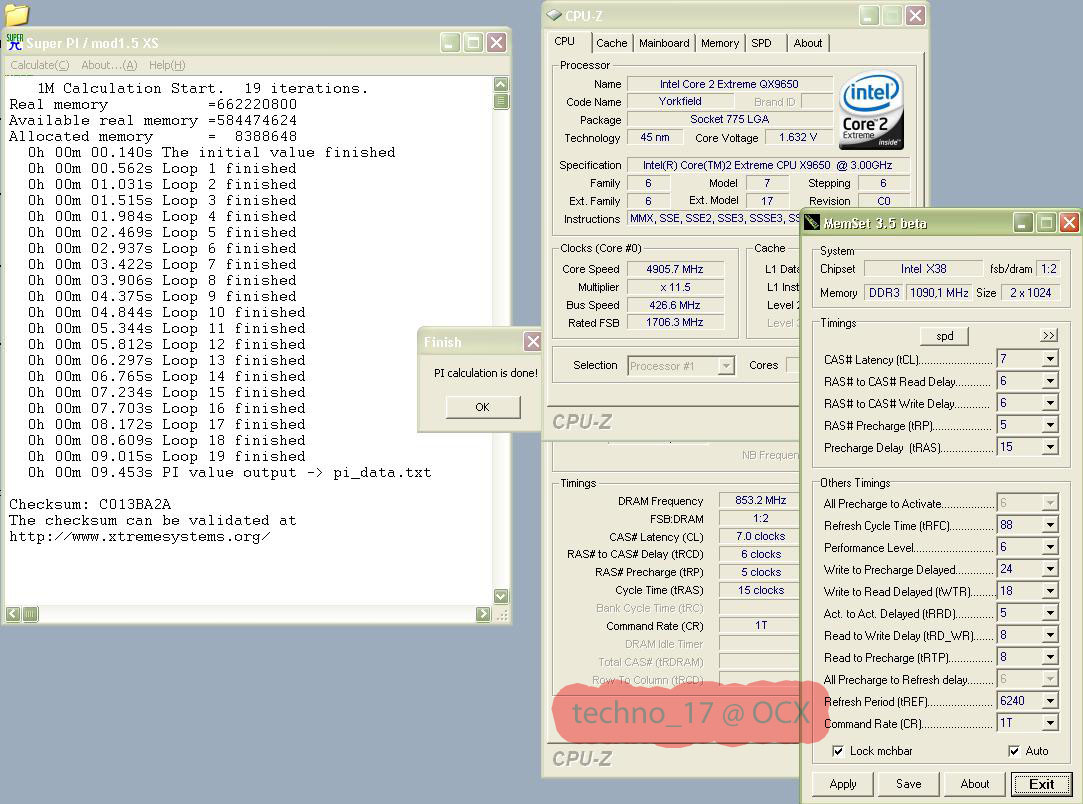Screen dimensions: 1083x804
Task: Click the Super PI title bar icon
Action: pyautogui.click(x=15, y=42)
